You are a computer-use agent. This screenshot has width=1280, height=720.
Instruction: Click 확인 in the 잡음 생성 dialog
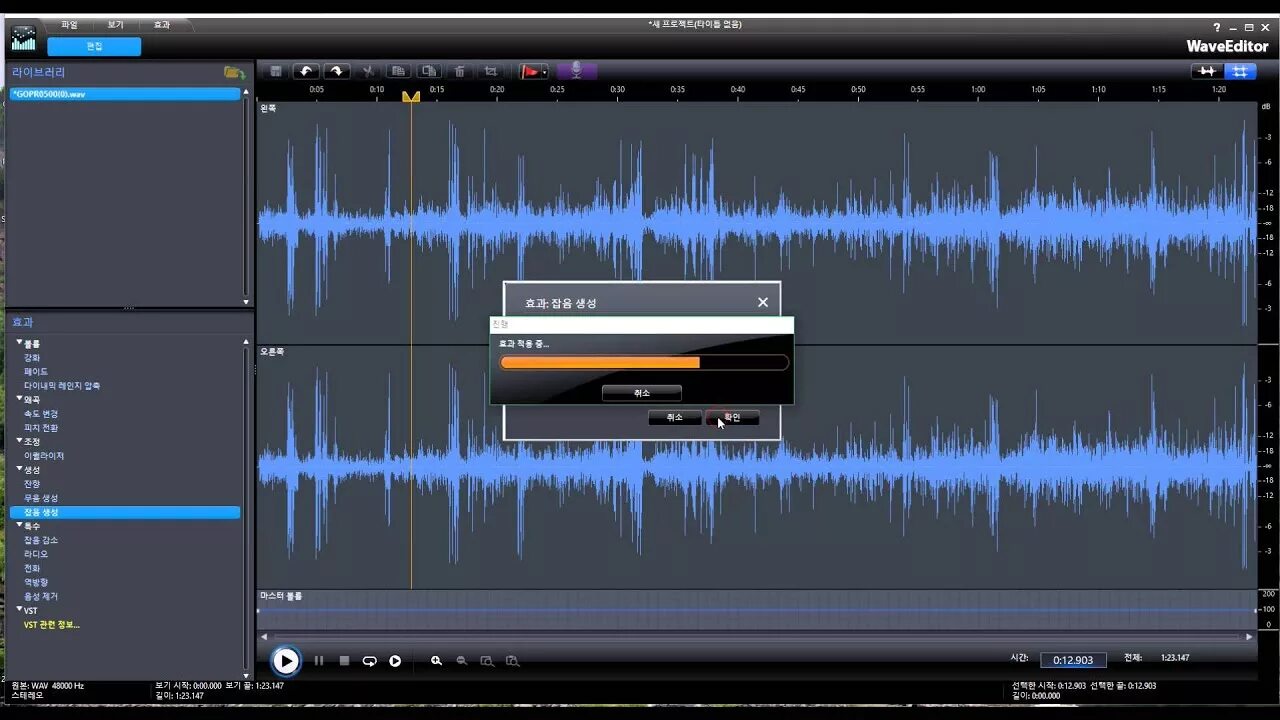[x=732, y=418]
